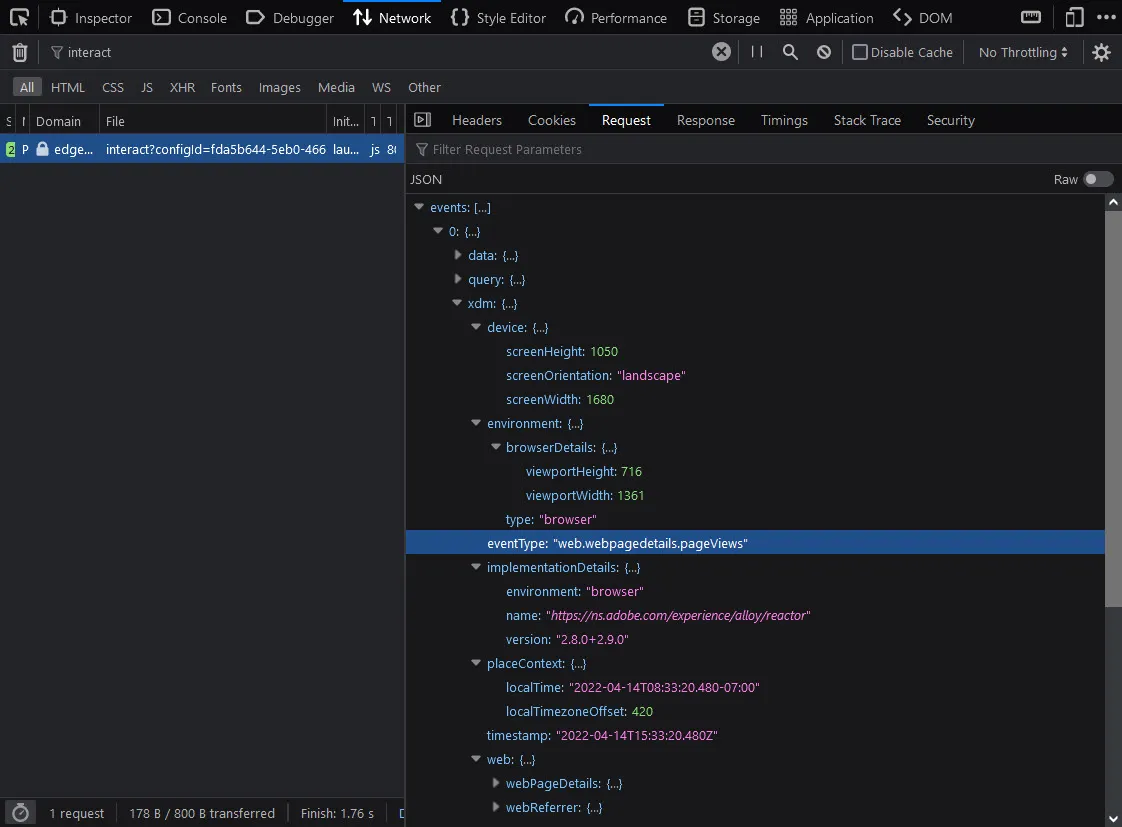Screen dimensions: 1122x827
Task: Expand the query node
Action: (x=458, y=279)
